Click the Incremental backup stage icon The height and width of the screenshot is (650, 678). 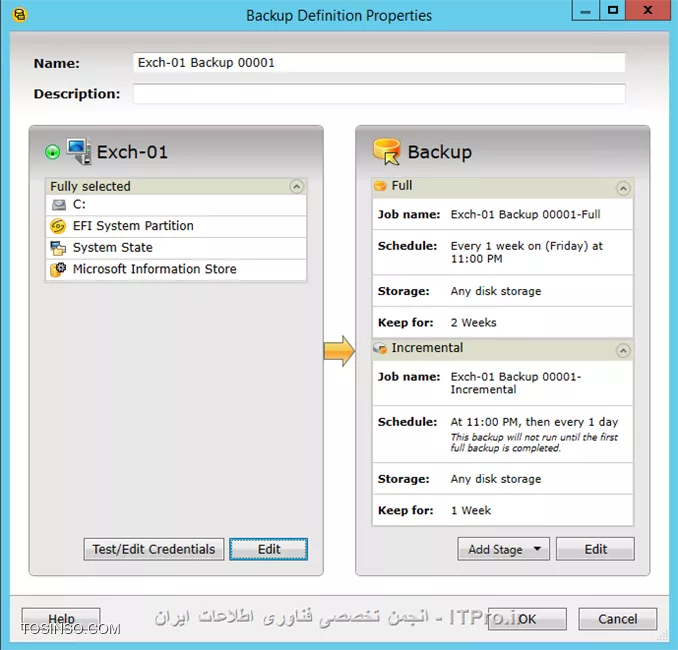tap(380, 348)
